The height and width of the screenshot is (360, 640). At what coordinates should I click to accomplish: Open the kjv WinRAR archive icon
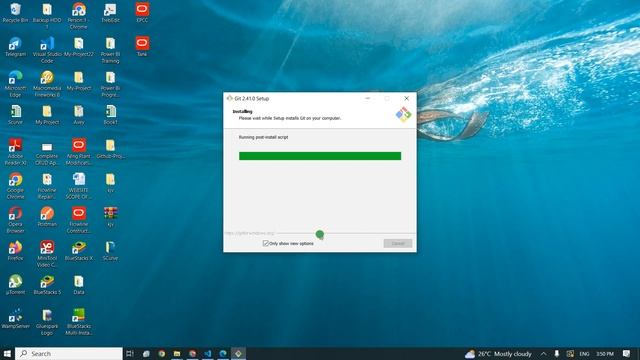[110, 216]
